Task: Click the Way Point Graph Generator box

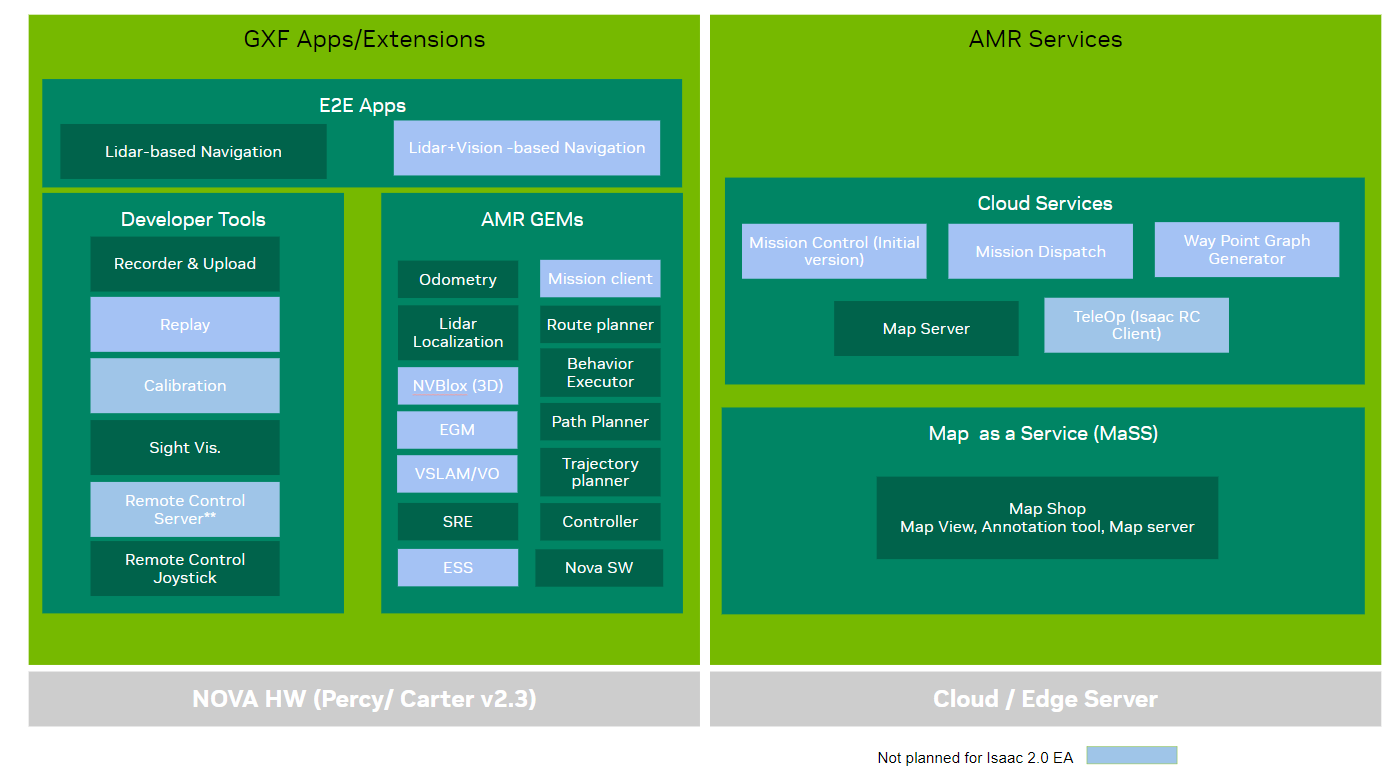Action: (1246, 250)
